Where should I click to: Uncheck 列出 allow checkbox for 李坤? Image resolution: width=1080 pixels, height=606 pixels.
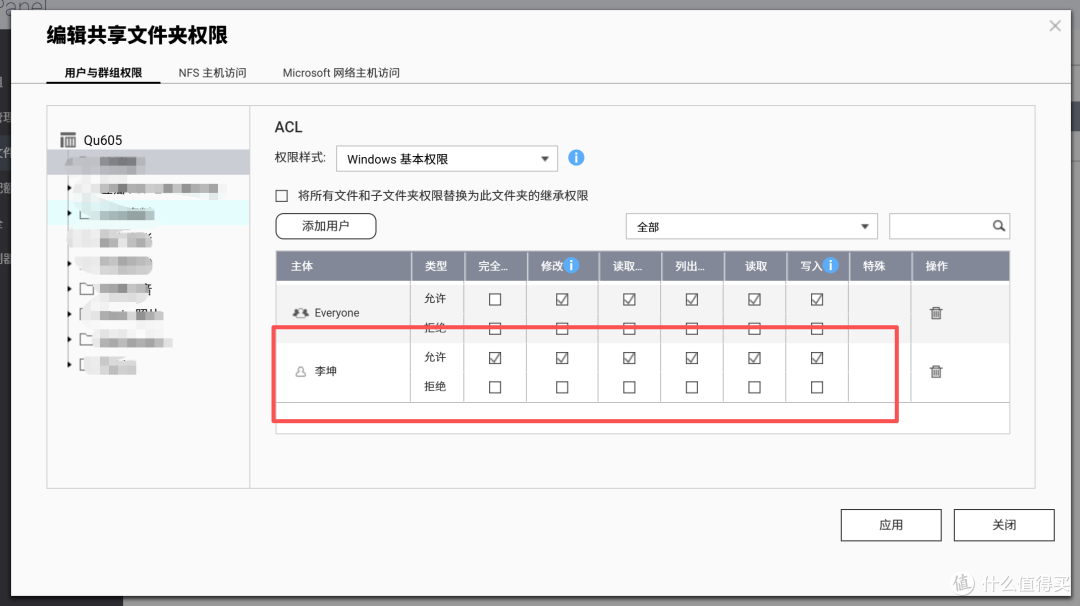pyautogui.click(x=692, y=358)
